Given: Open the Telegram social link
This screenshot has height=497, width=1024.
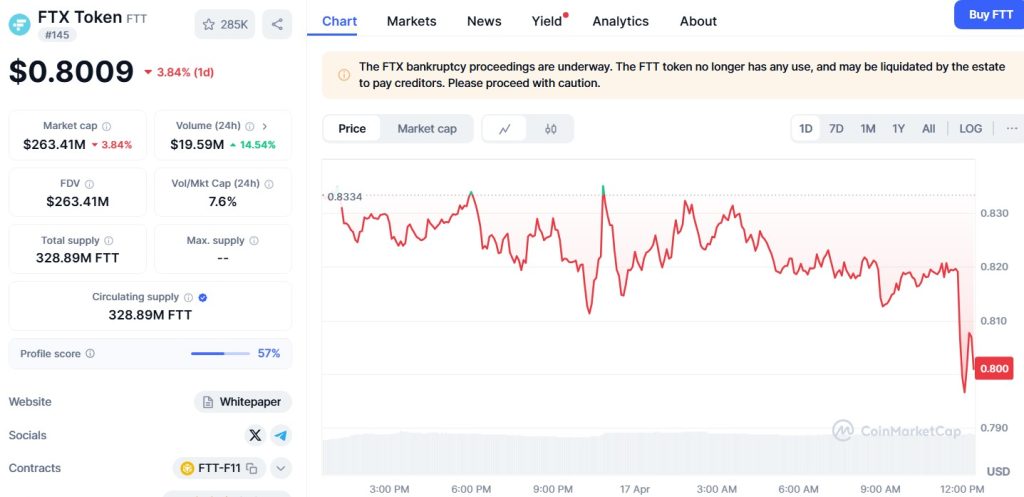Looking at the screenshot, I should click(x=281, y=435).
